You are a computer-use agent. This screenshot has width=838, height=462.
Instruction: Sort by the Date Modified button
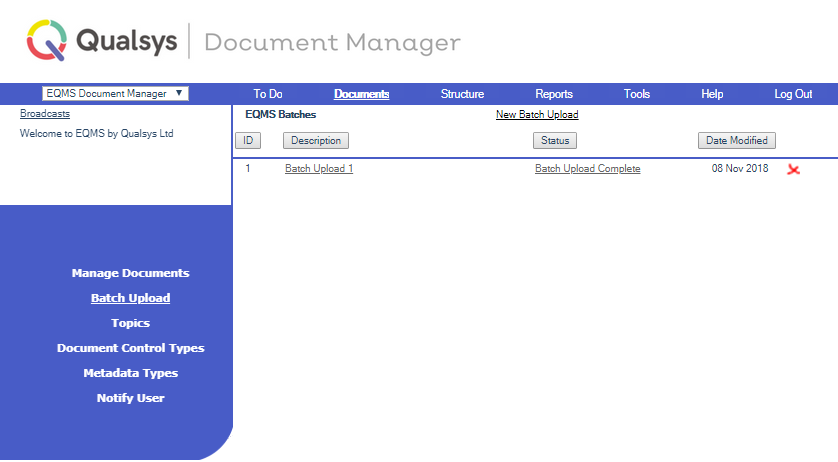click(736, 141)
